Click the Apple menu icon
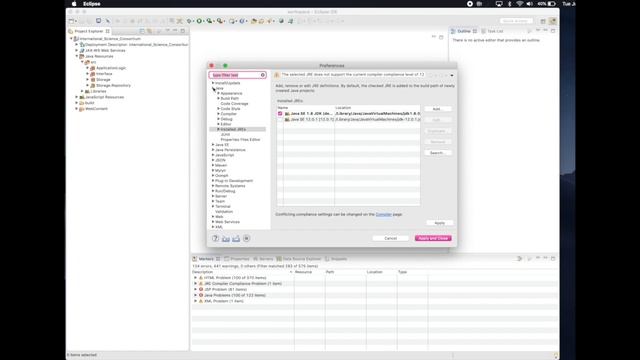Viewport: 640px width, 360px height. [74, 4]
